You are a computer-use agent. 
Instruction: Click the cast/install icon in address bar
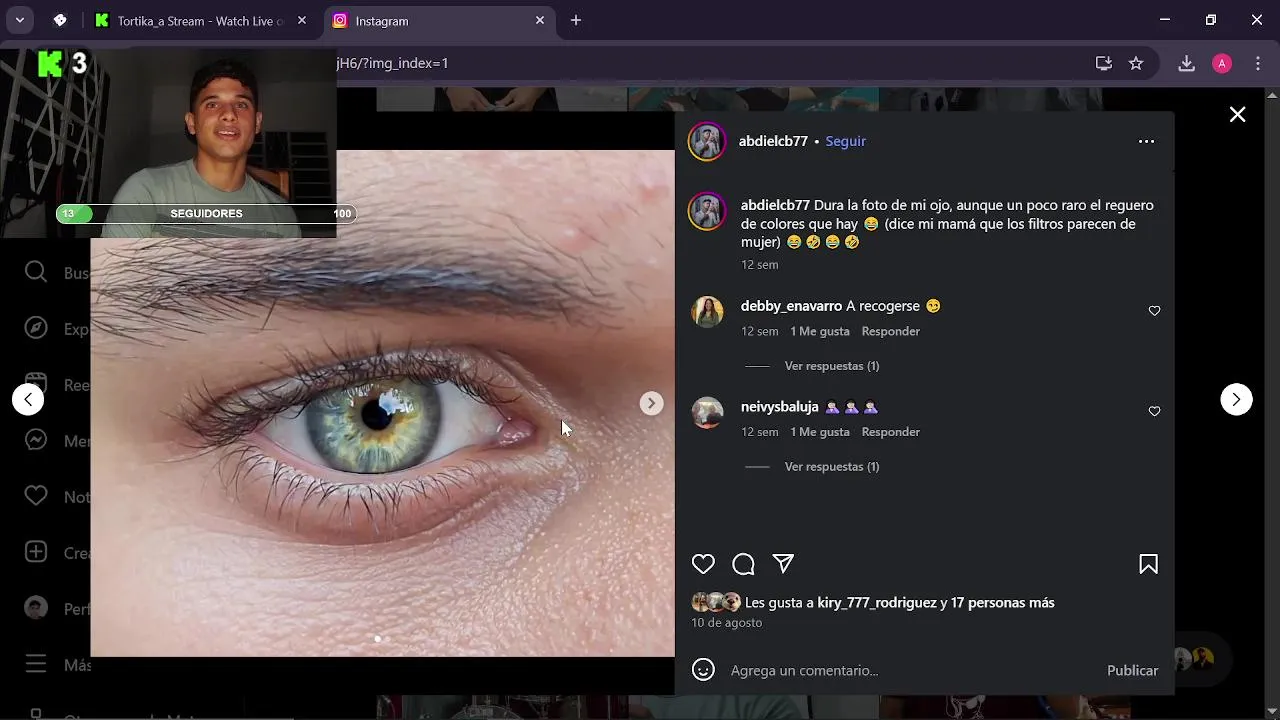1104,63
